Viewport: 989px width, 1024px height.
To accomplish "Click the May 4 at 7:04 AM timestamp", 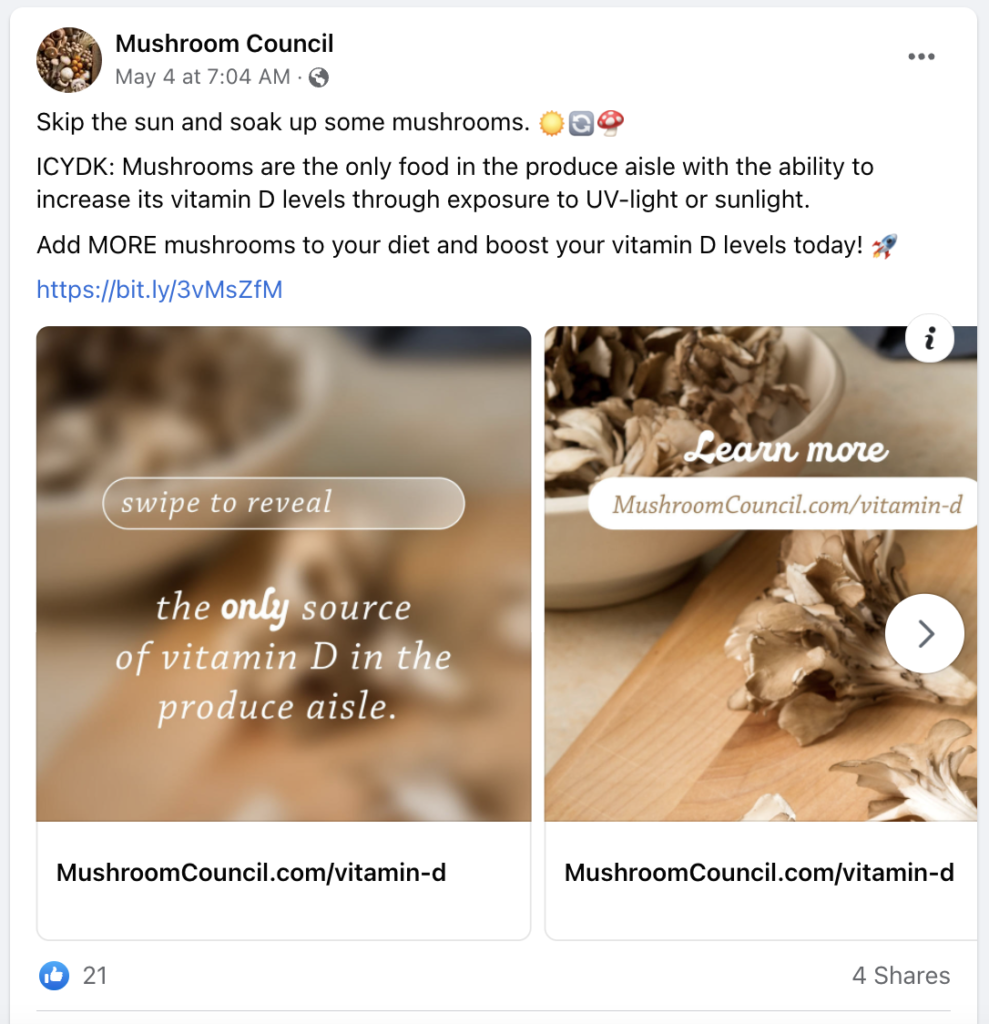I will pos(203,77).
